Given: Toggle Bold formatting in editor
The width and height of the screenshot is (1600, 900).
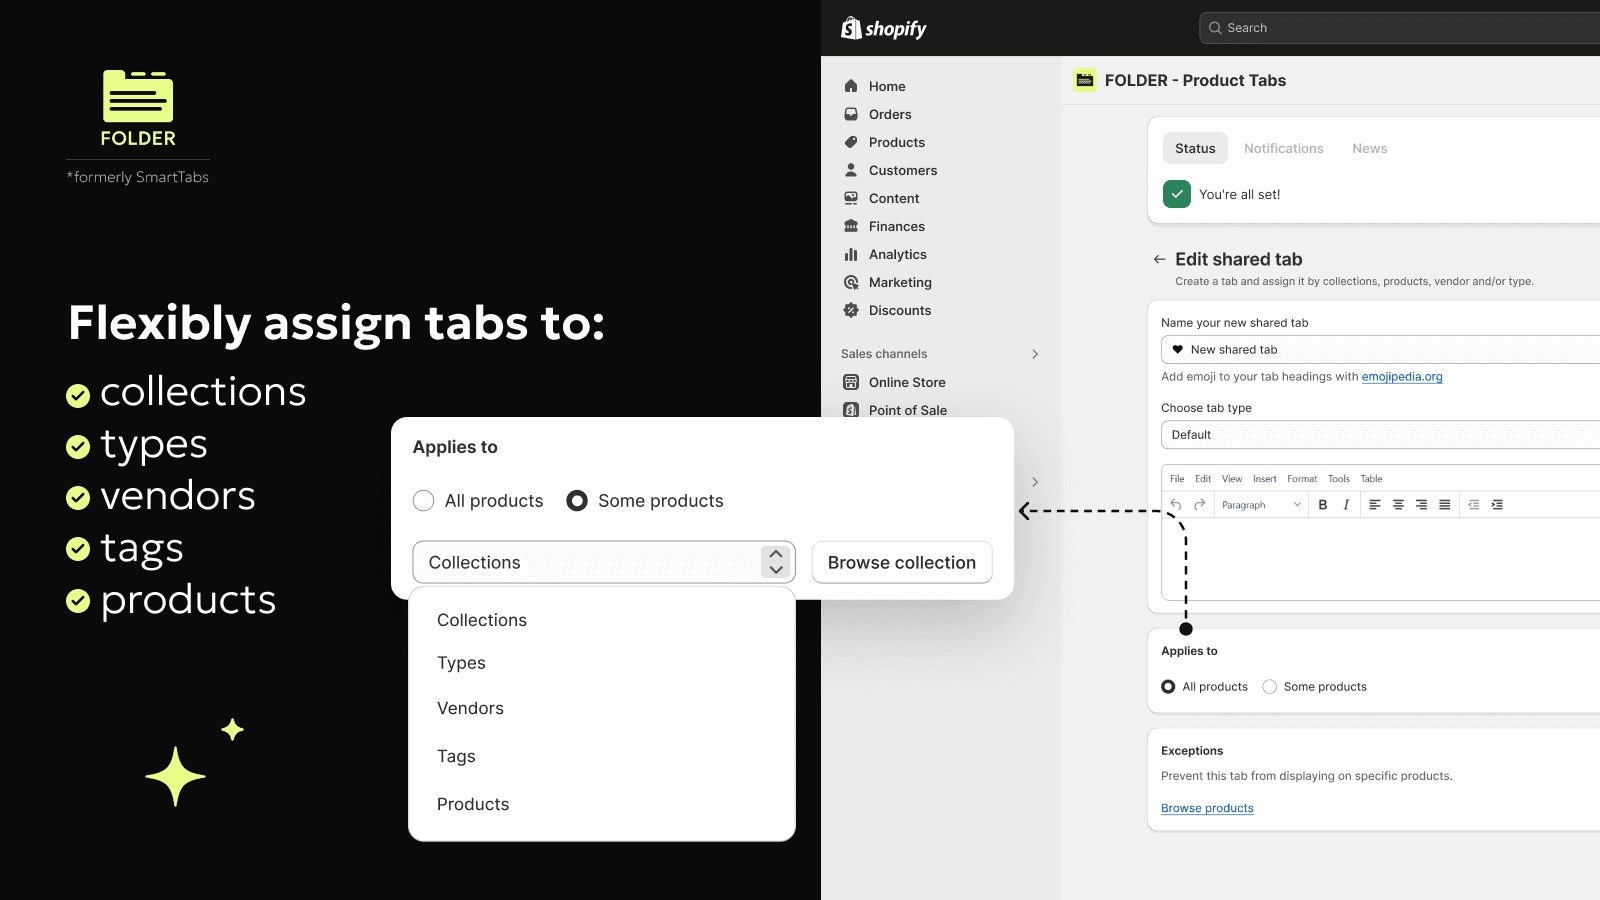Looking at the screenshot, I should (x=1322, y=505).
